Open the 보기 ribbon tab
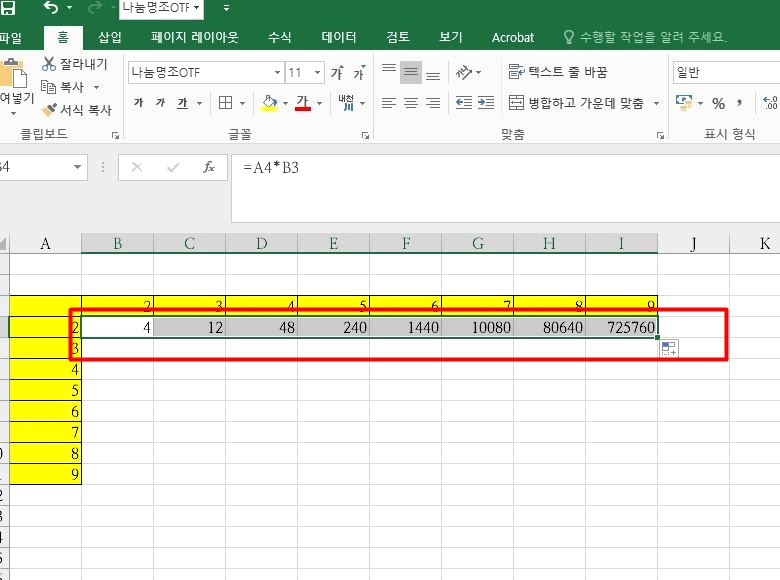Viewport: 780px width, 580px height. [450, 37]
